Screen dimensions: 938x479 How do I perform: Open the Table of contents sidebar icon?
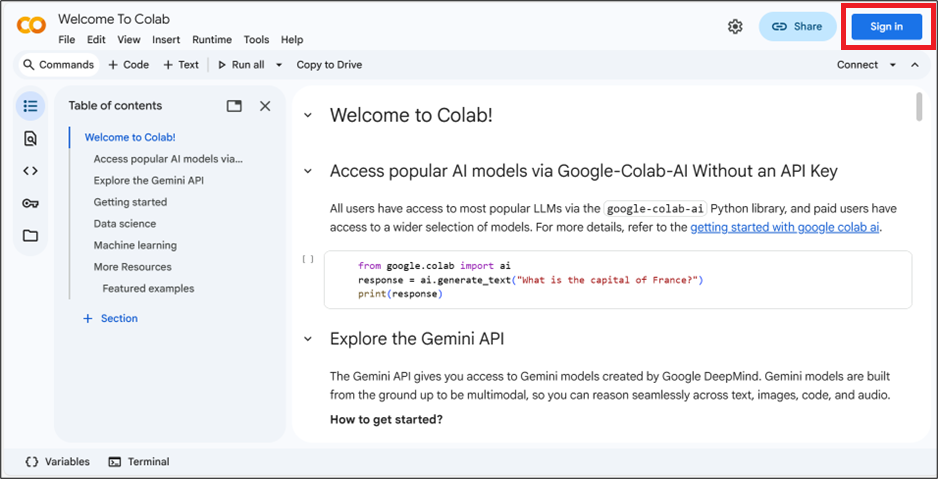coord(31,106)
